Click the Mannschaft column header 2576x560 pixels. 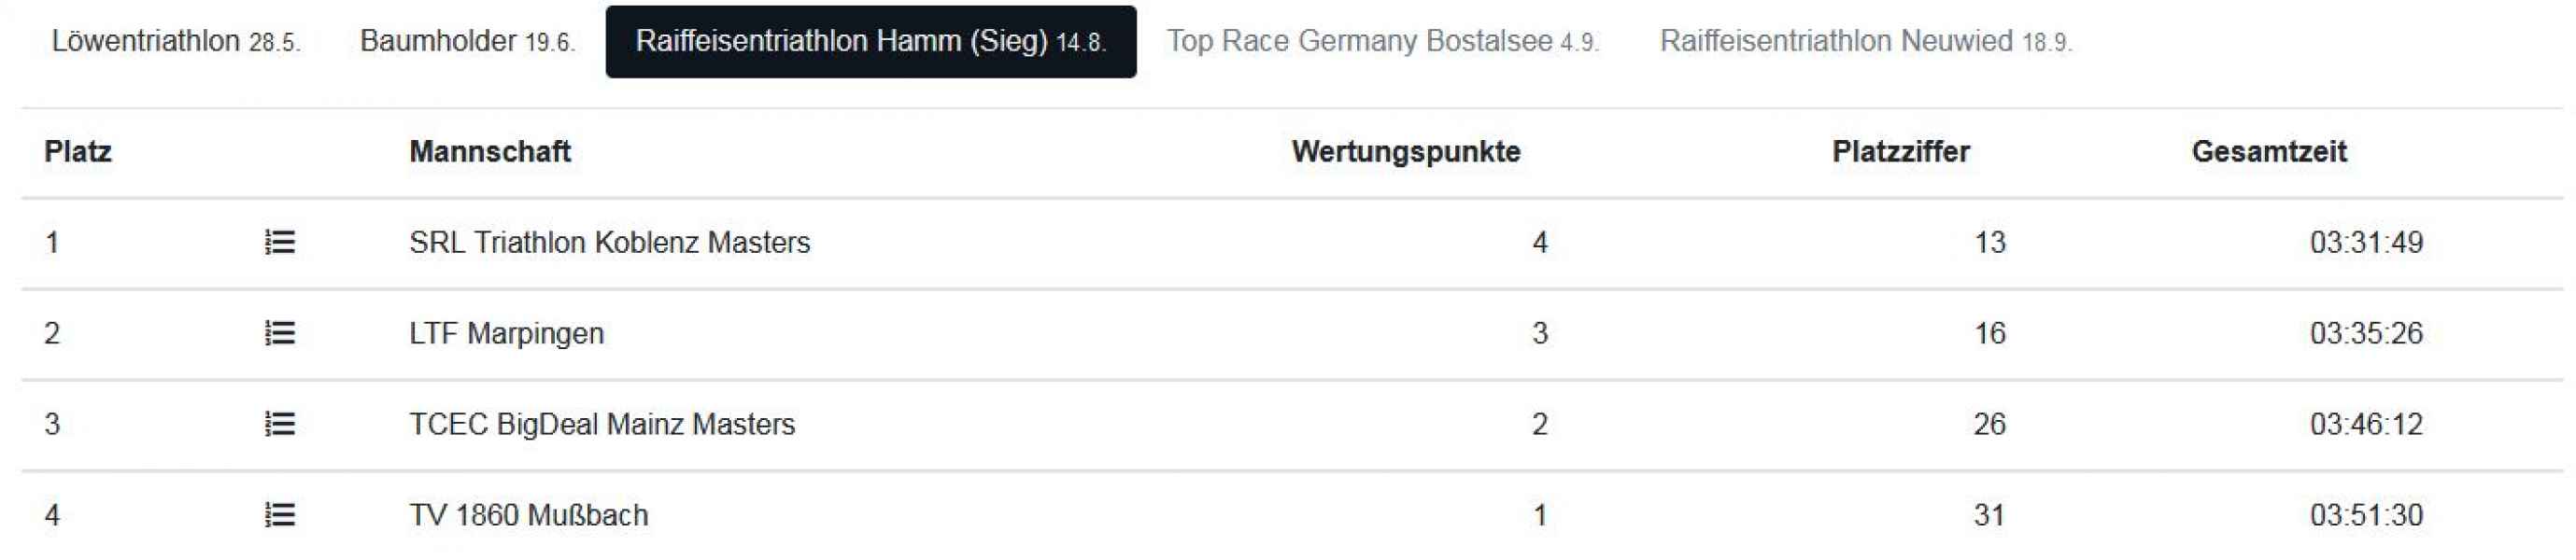490,152
